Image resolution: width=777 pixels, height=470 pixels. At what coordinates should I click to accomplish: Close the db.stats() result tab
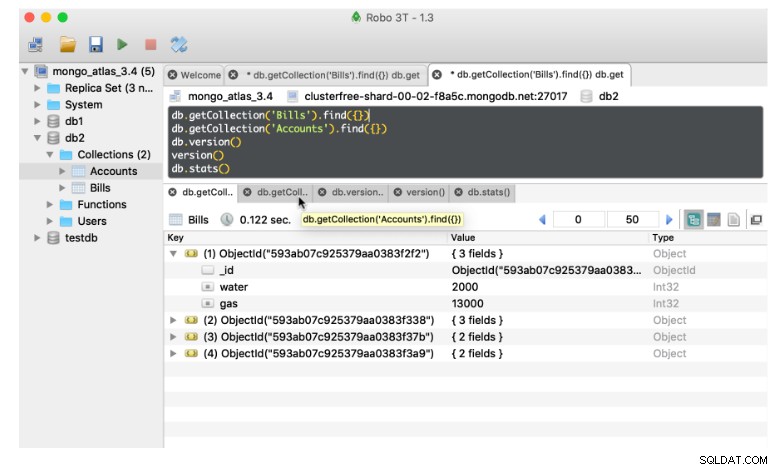click(458, 192)
